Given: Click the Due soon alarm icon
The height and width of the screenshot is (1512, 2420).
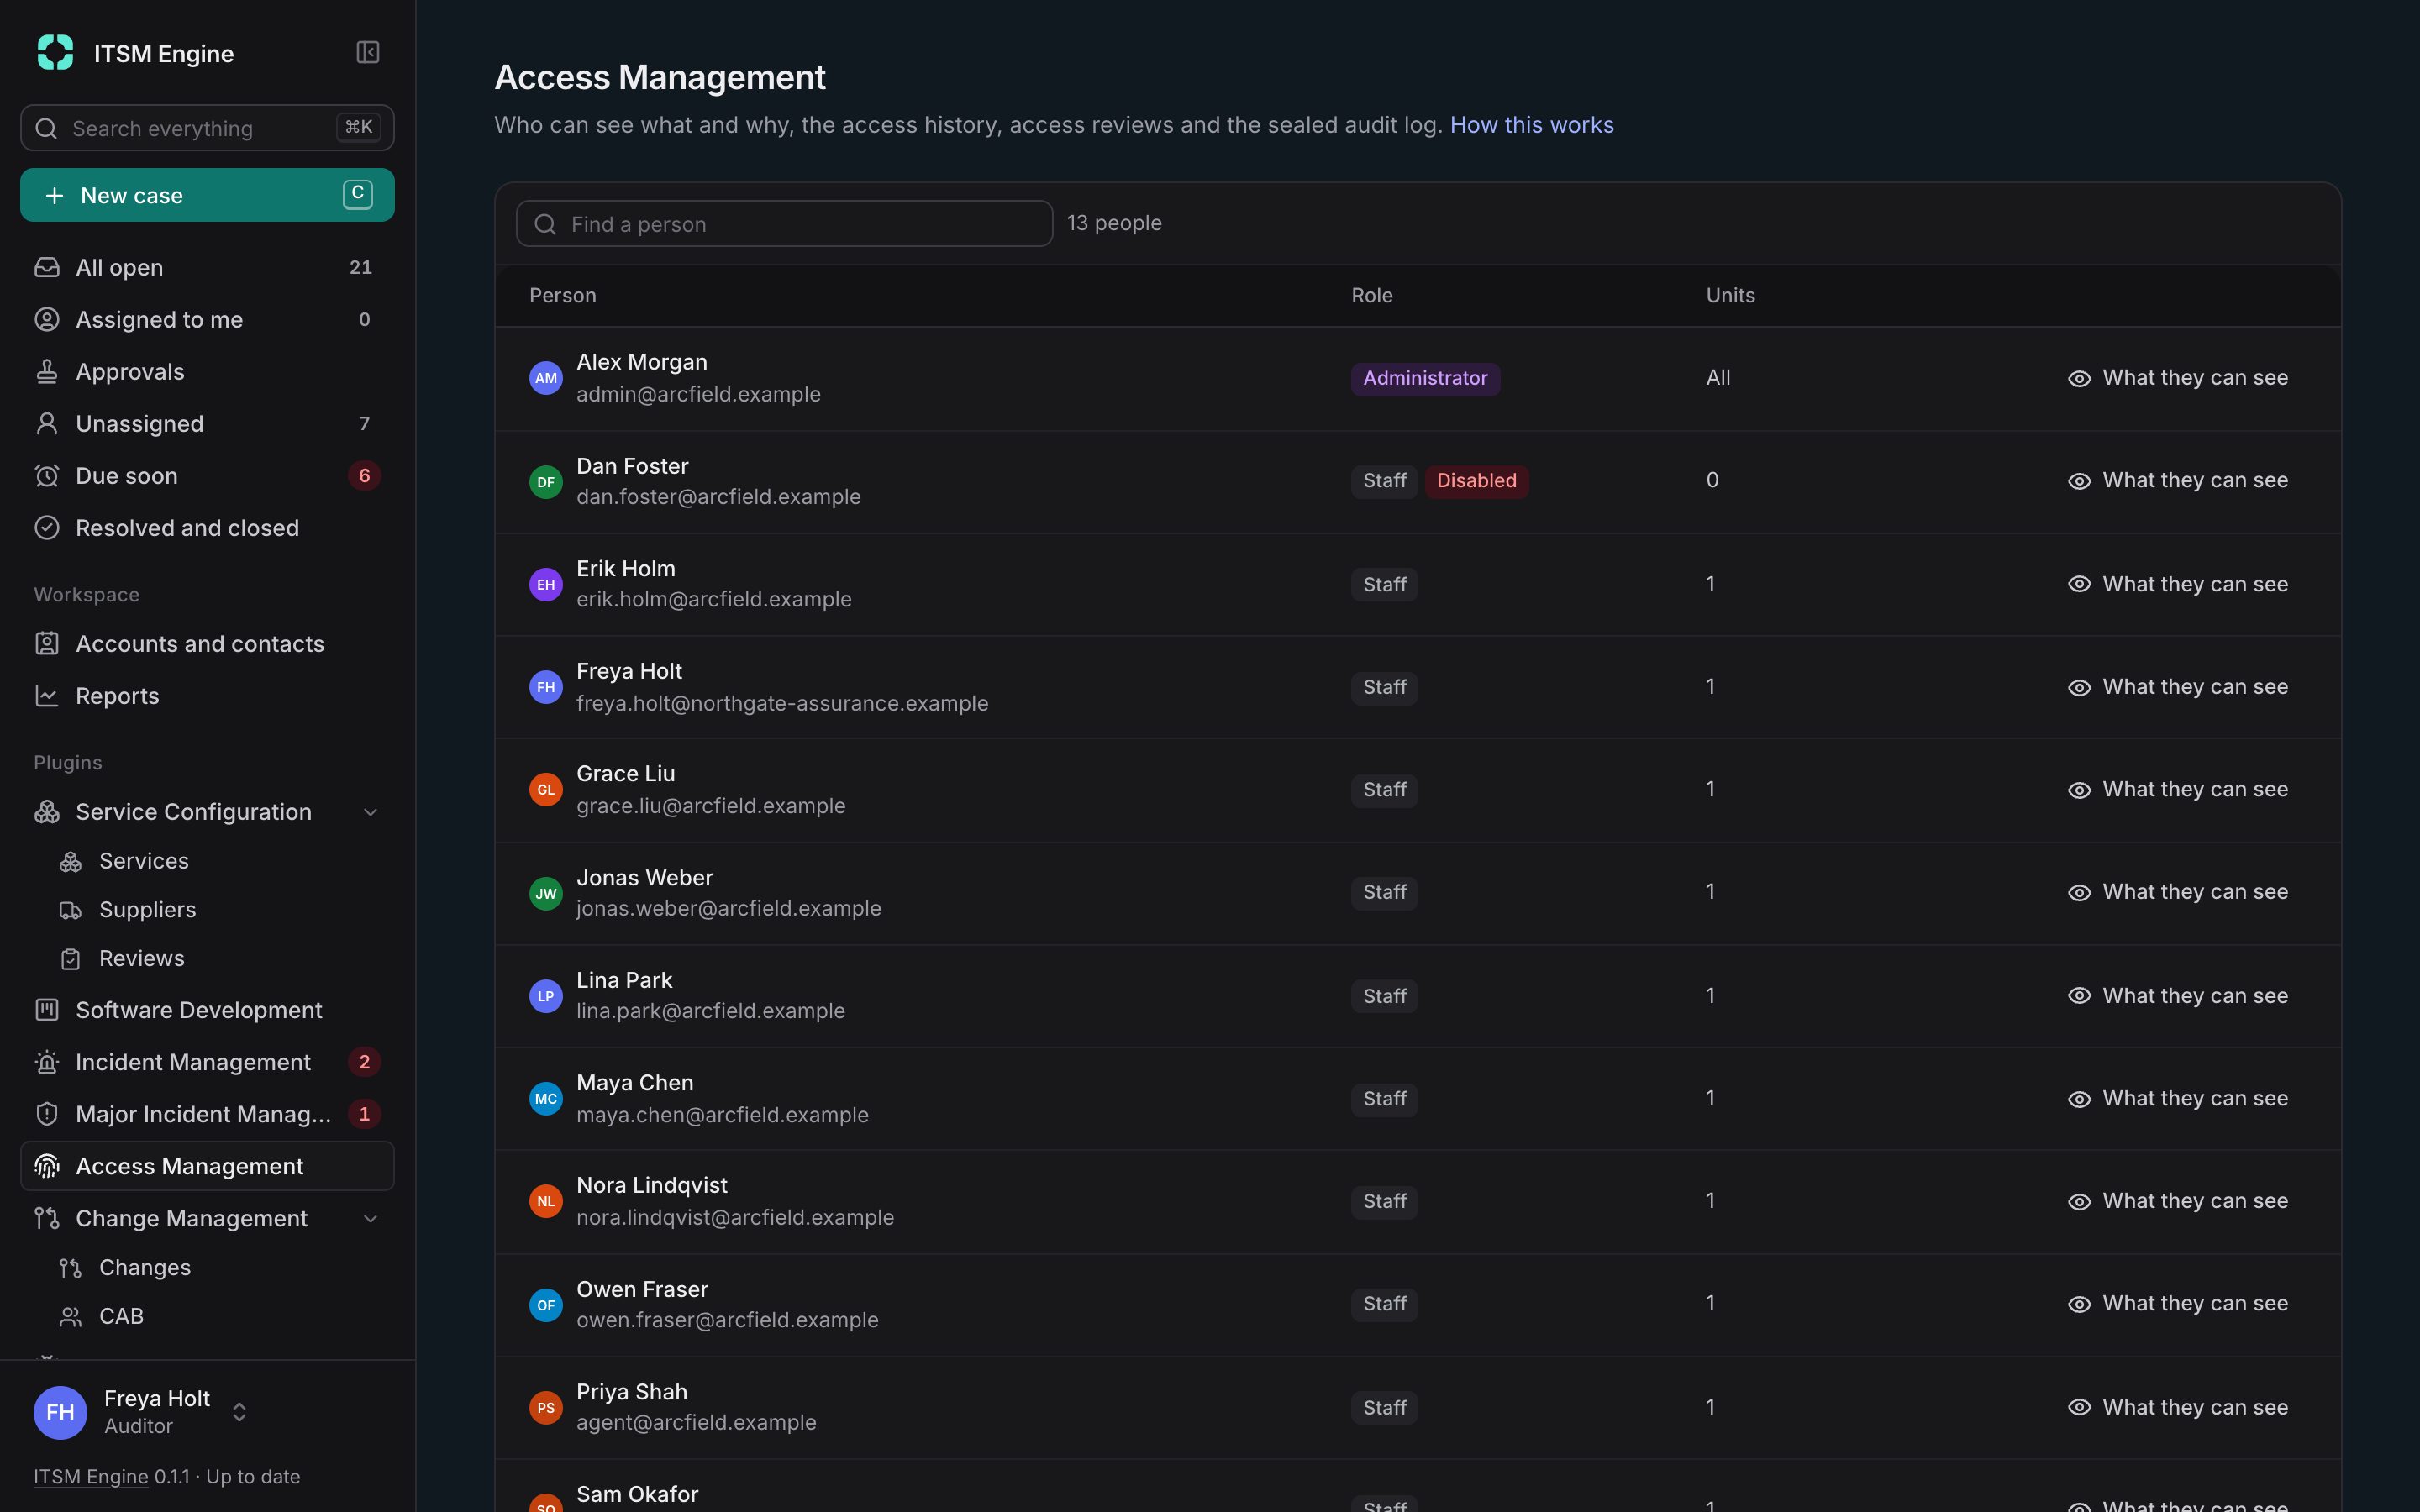Looking at the screenshot, I should pyautogui.click(x=47, y=475).
